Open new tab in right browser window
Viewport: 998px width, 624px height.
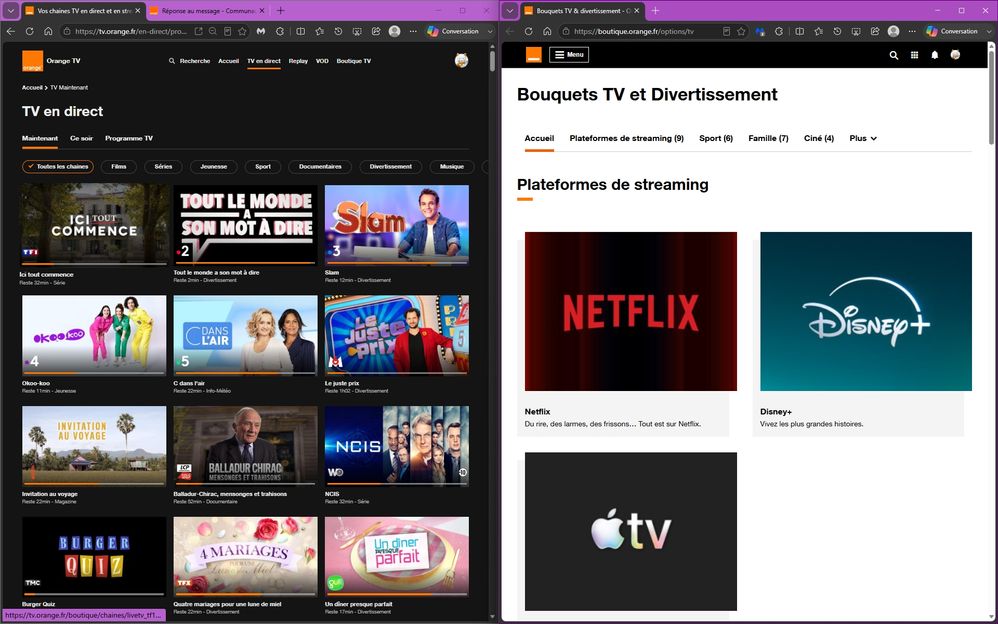click(x=655, y=11)
